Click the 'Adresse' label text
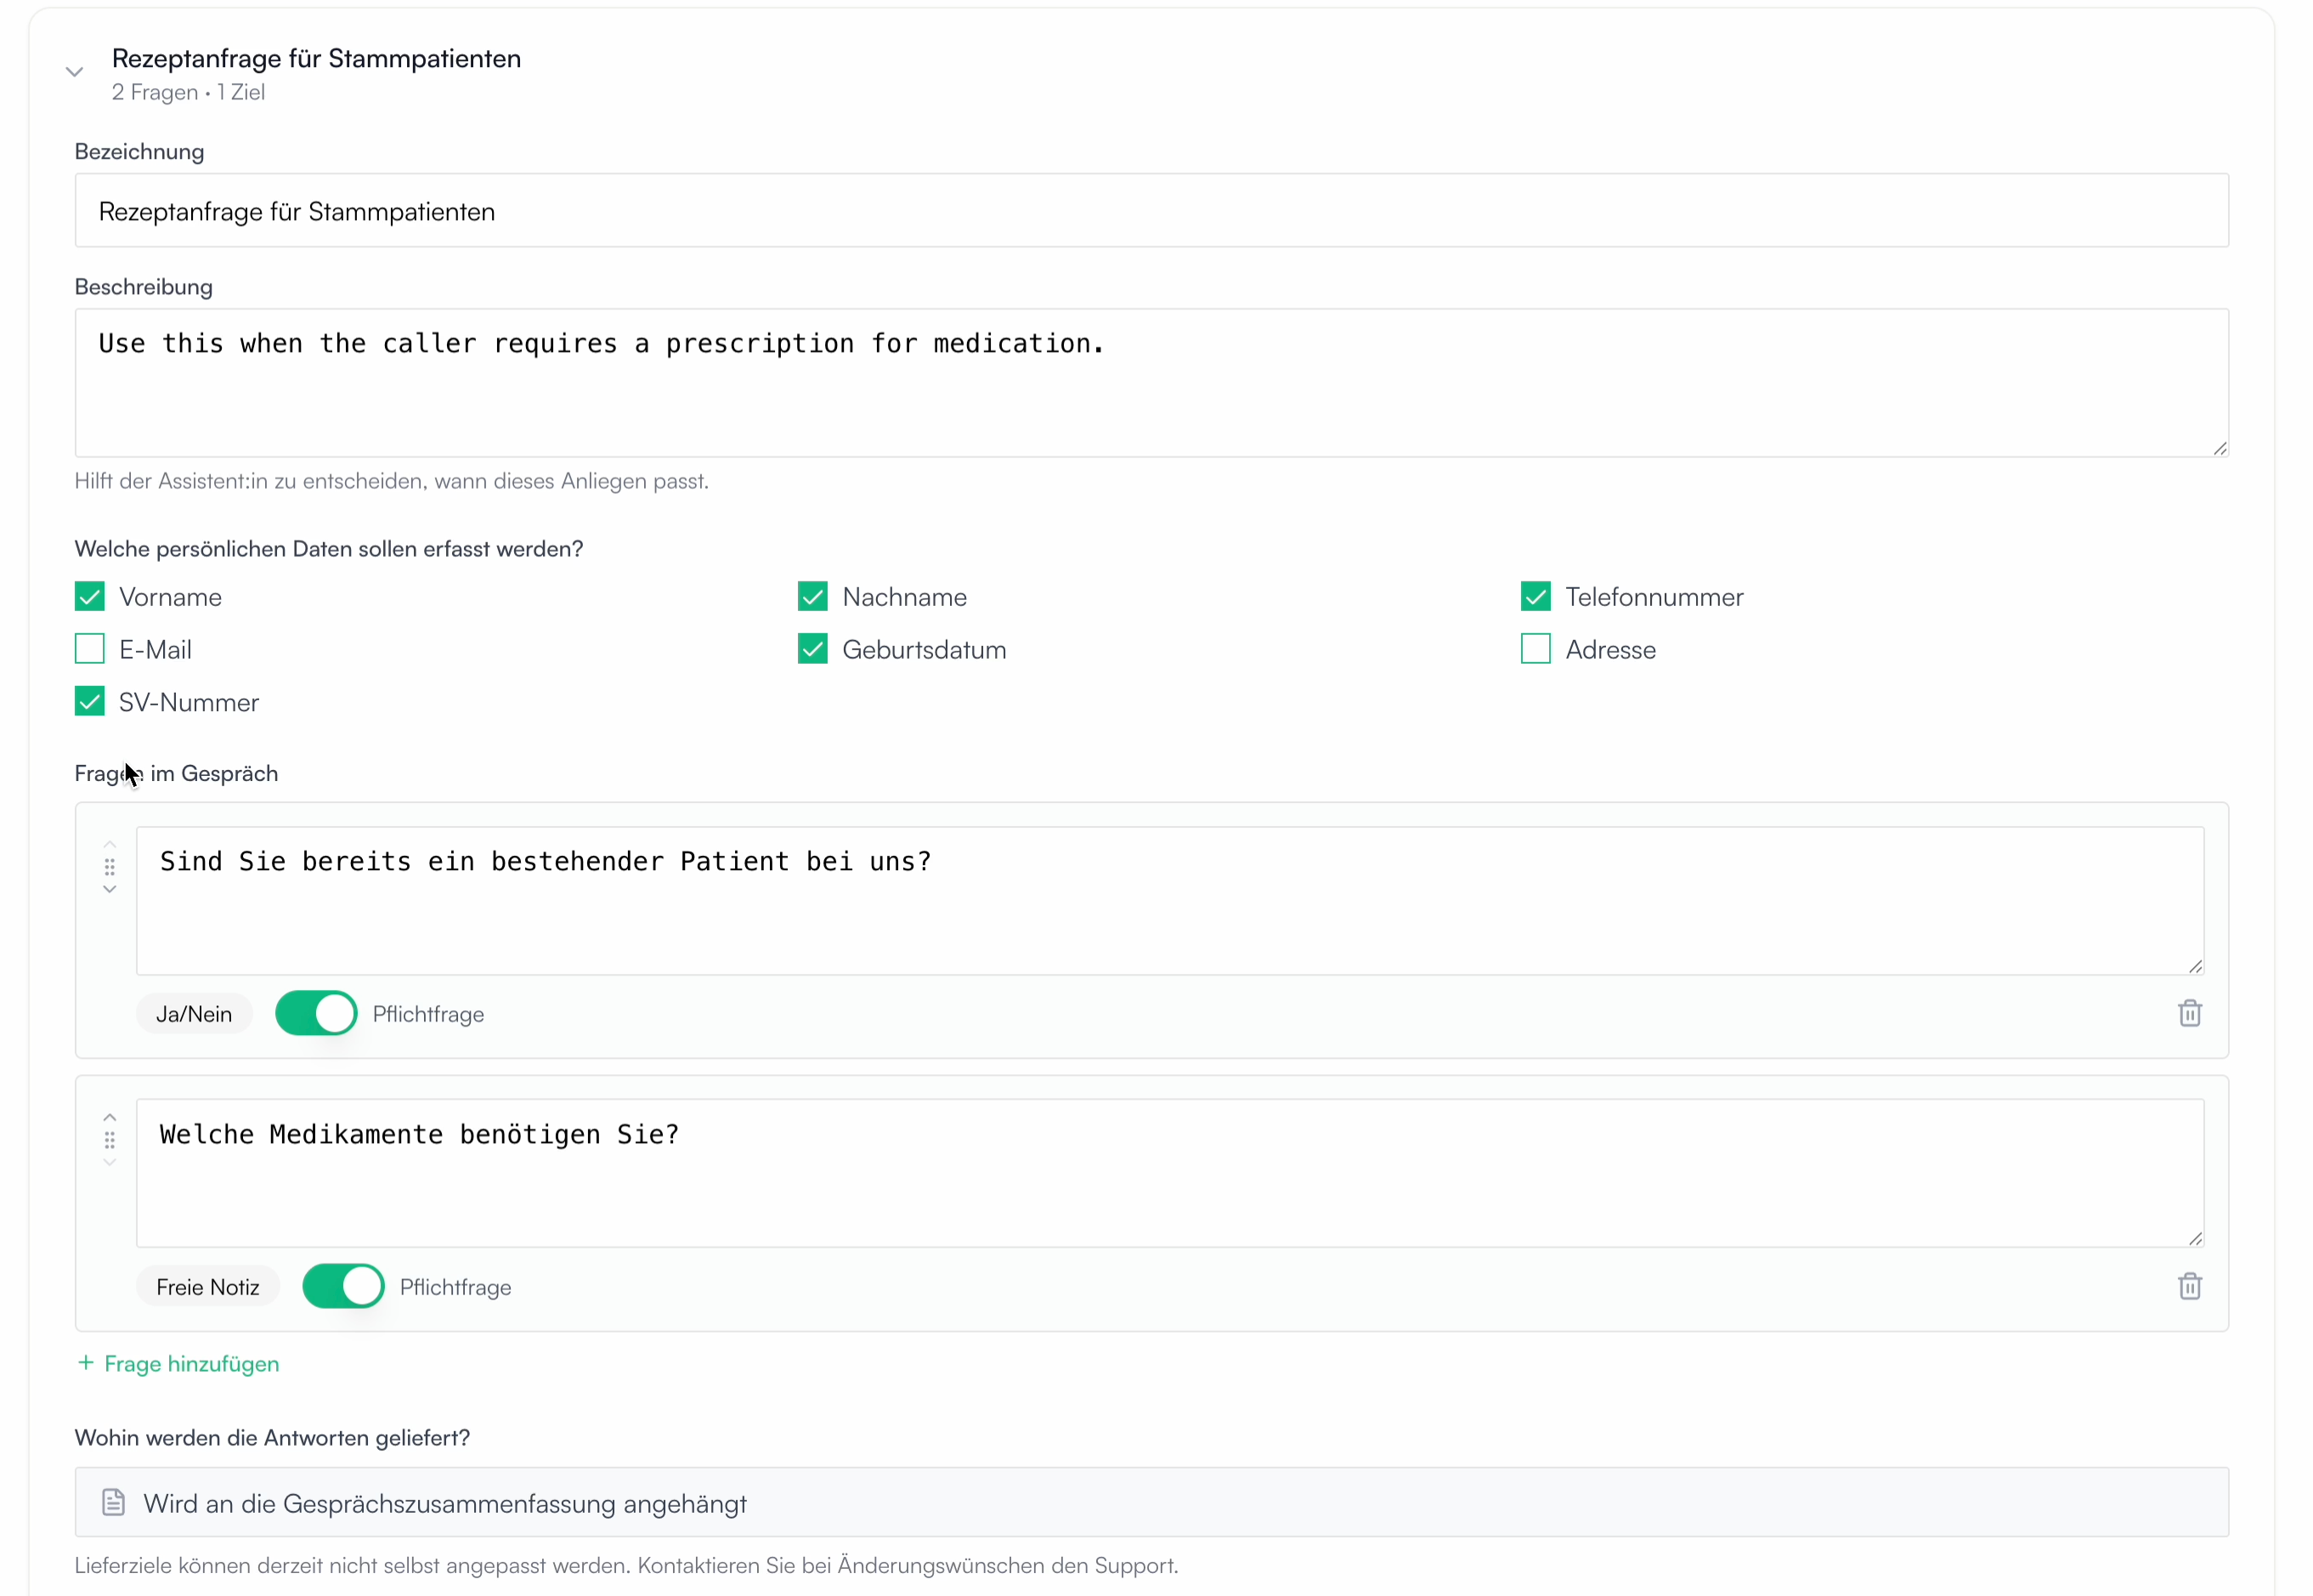 tap(1610, 650)
